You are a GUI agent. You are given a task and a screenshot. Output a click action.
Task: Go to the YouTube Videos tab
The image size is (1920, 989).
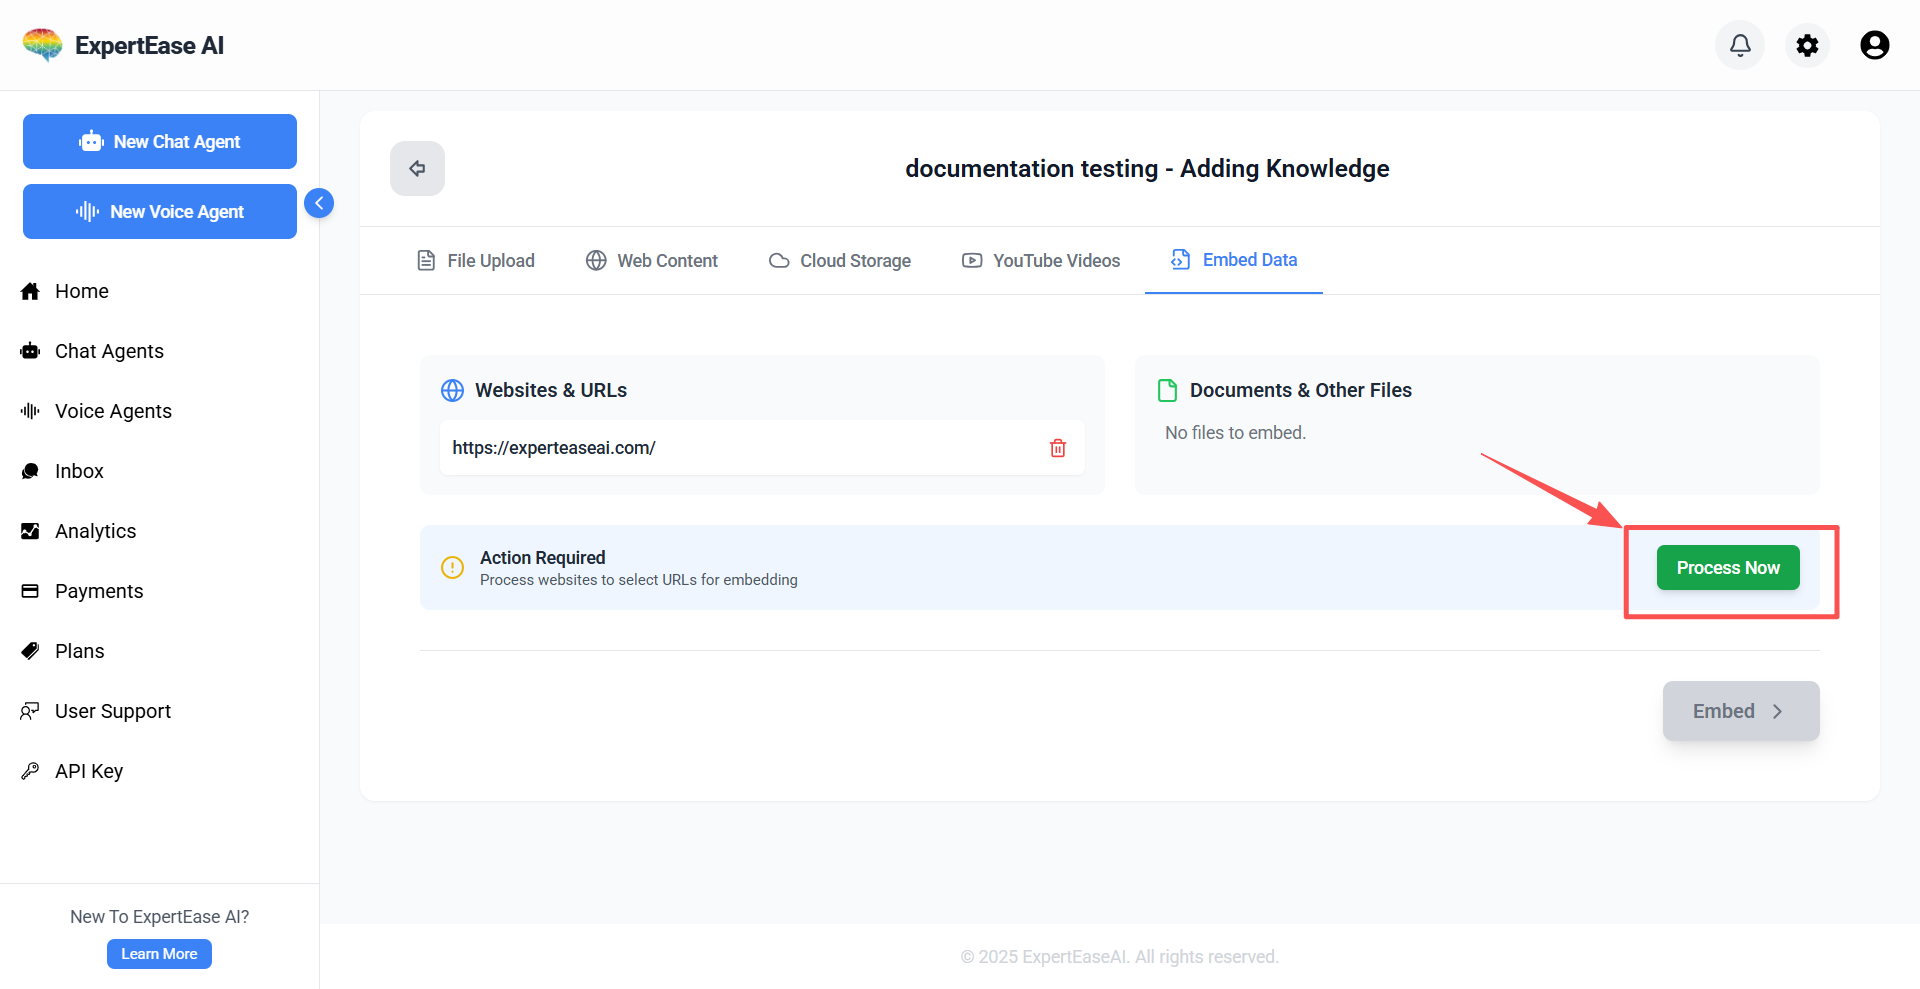(x=1041, y=261)
